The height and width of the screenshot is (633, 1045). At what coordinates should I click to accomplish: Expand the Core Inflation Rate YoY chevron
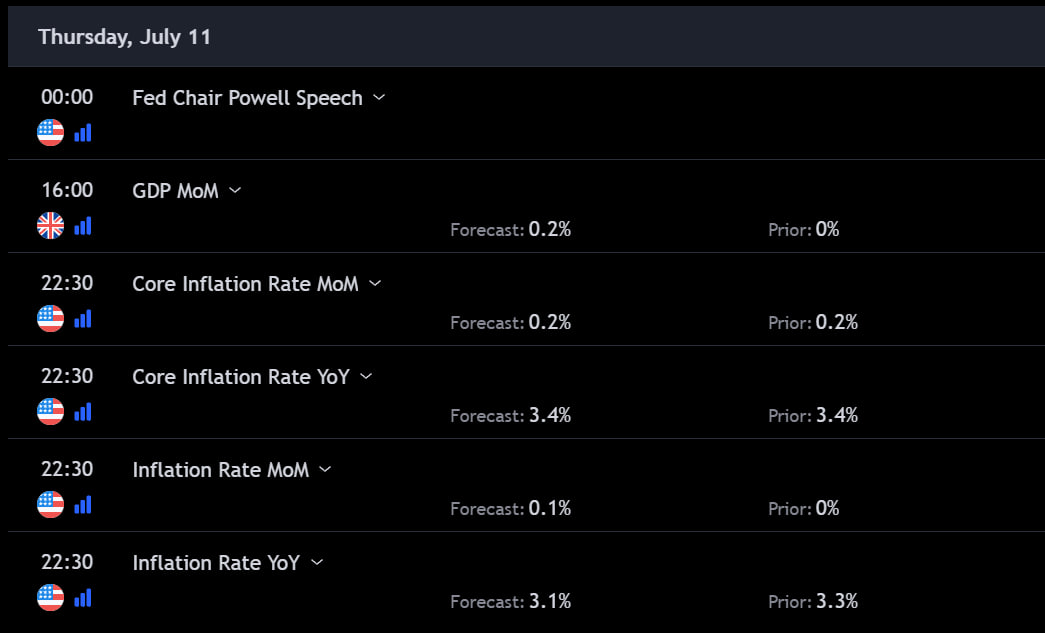click(x=366, y=376)
